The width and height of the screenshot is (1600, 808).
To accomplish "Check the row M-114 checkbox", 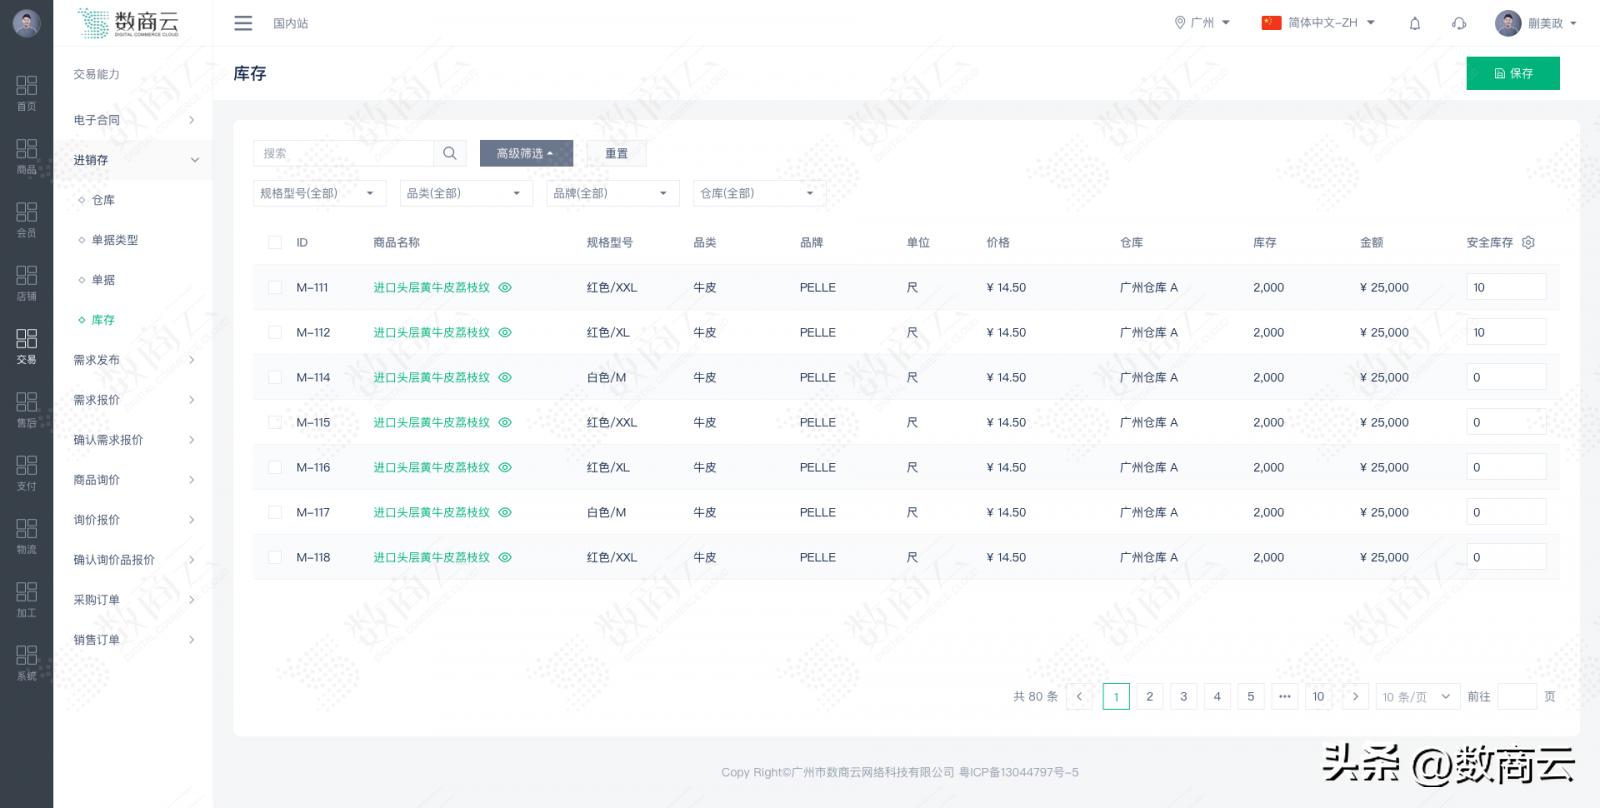I will pyautogui.click(x=275, y=377).
